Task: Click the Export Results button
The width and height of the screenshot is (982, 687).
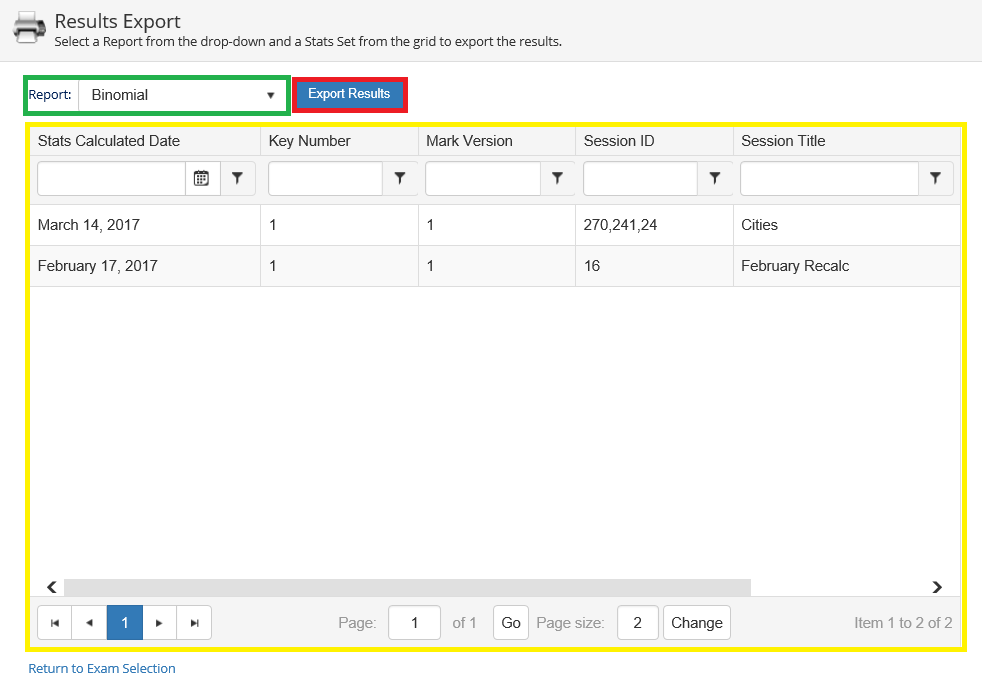Action: [x=349, y=94]
